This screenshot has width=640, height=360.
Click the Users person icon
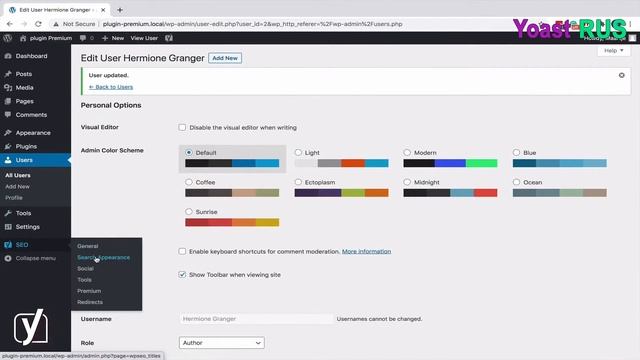pos(8,160)
